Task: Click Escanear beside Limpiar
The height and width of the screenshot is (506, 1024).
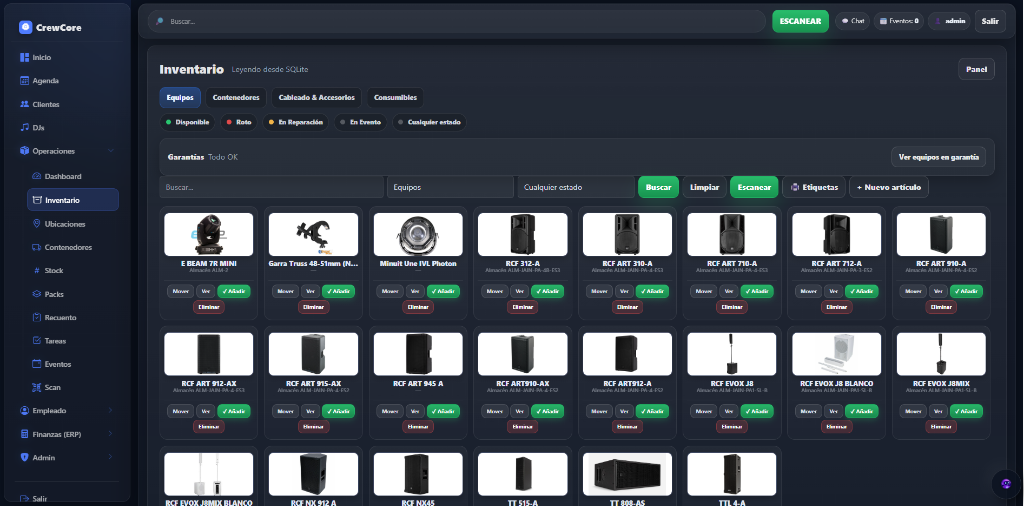Action: pos(754,187)
